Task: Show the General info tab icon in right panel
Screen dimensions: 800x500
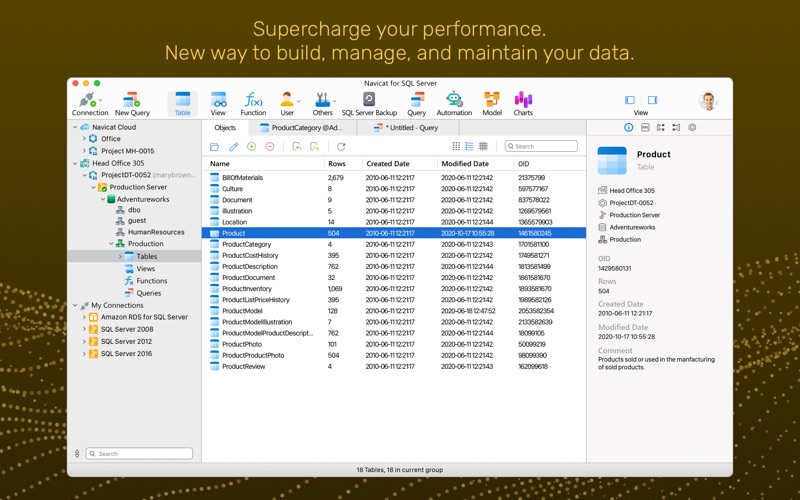Action: tap(629, 128)
